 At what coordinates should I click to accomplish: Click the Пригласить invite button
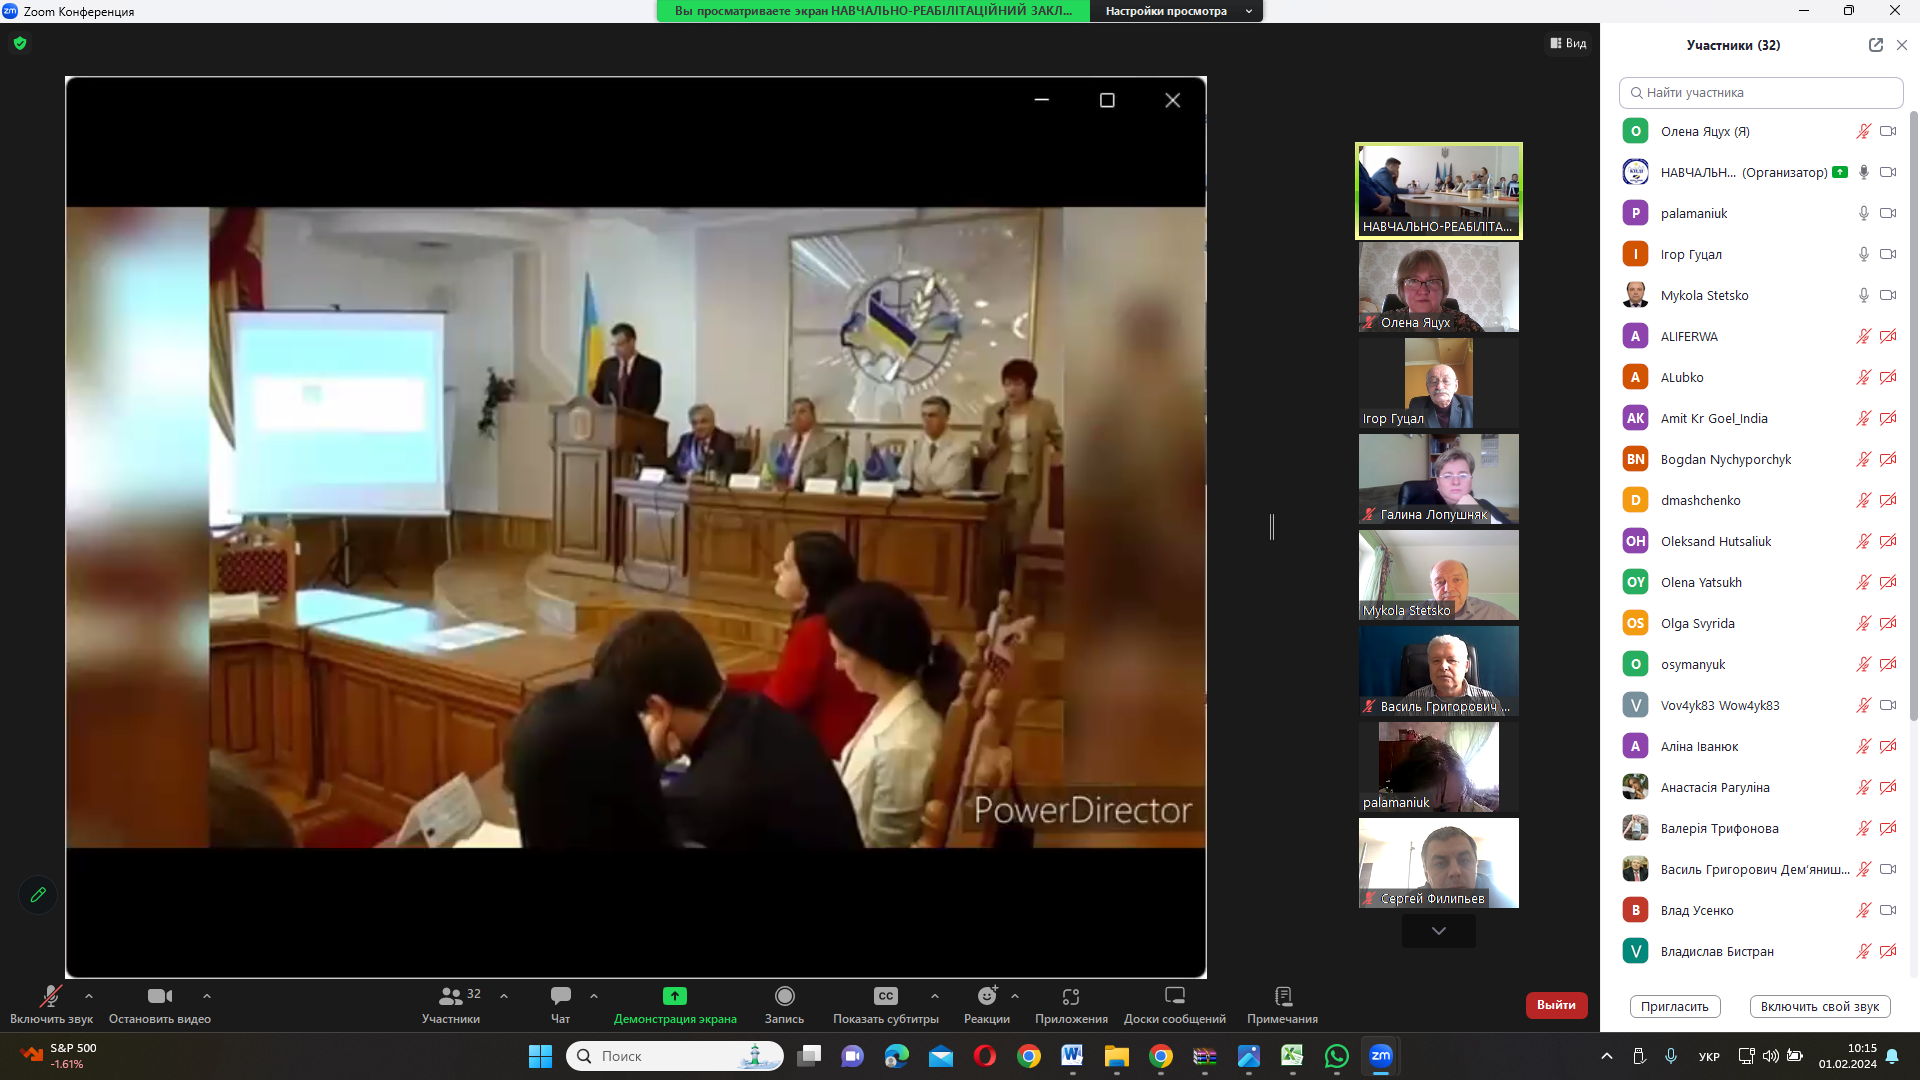click(x=1674, y=1007)
